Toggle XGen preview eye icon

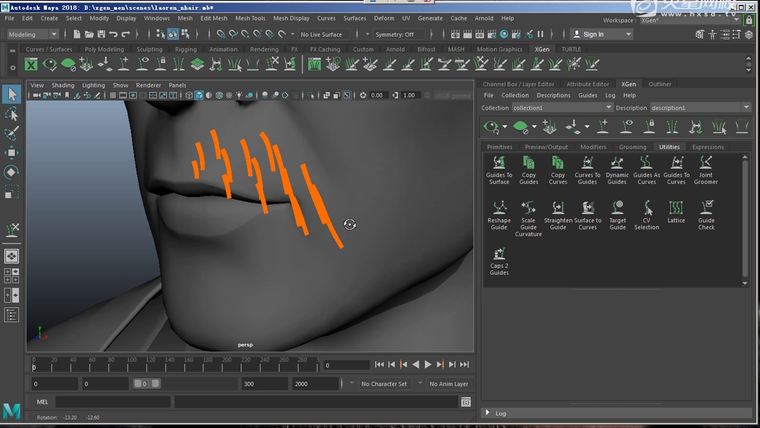[491, 127]
